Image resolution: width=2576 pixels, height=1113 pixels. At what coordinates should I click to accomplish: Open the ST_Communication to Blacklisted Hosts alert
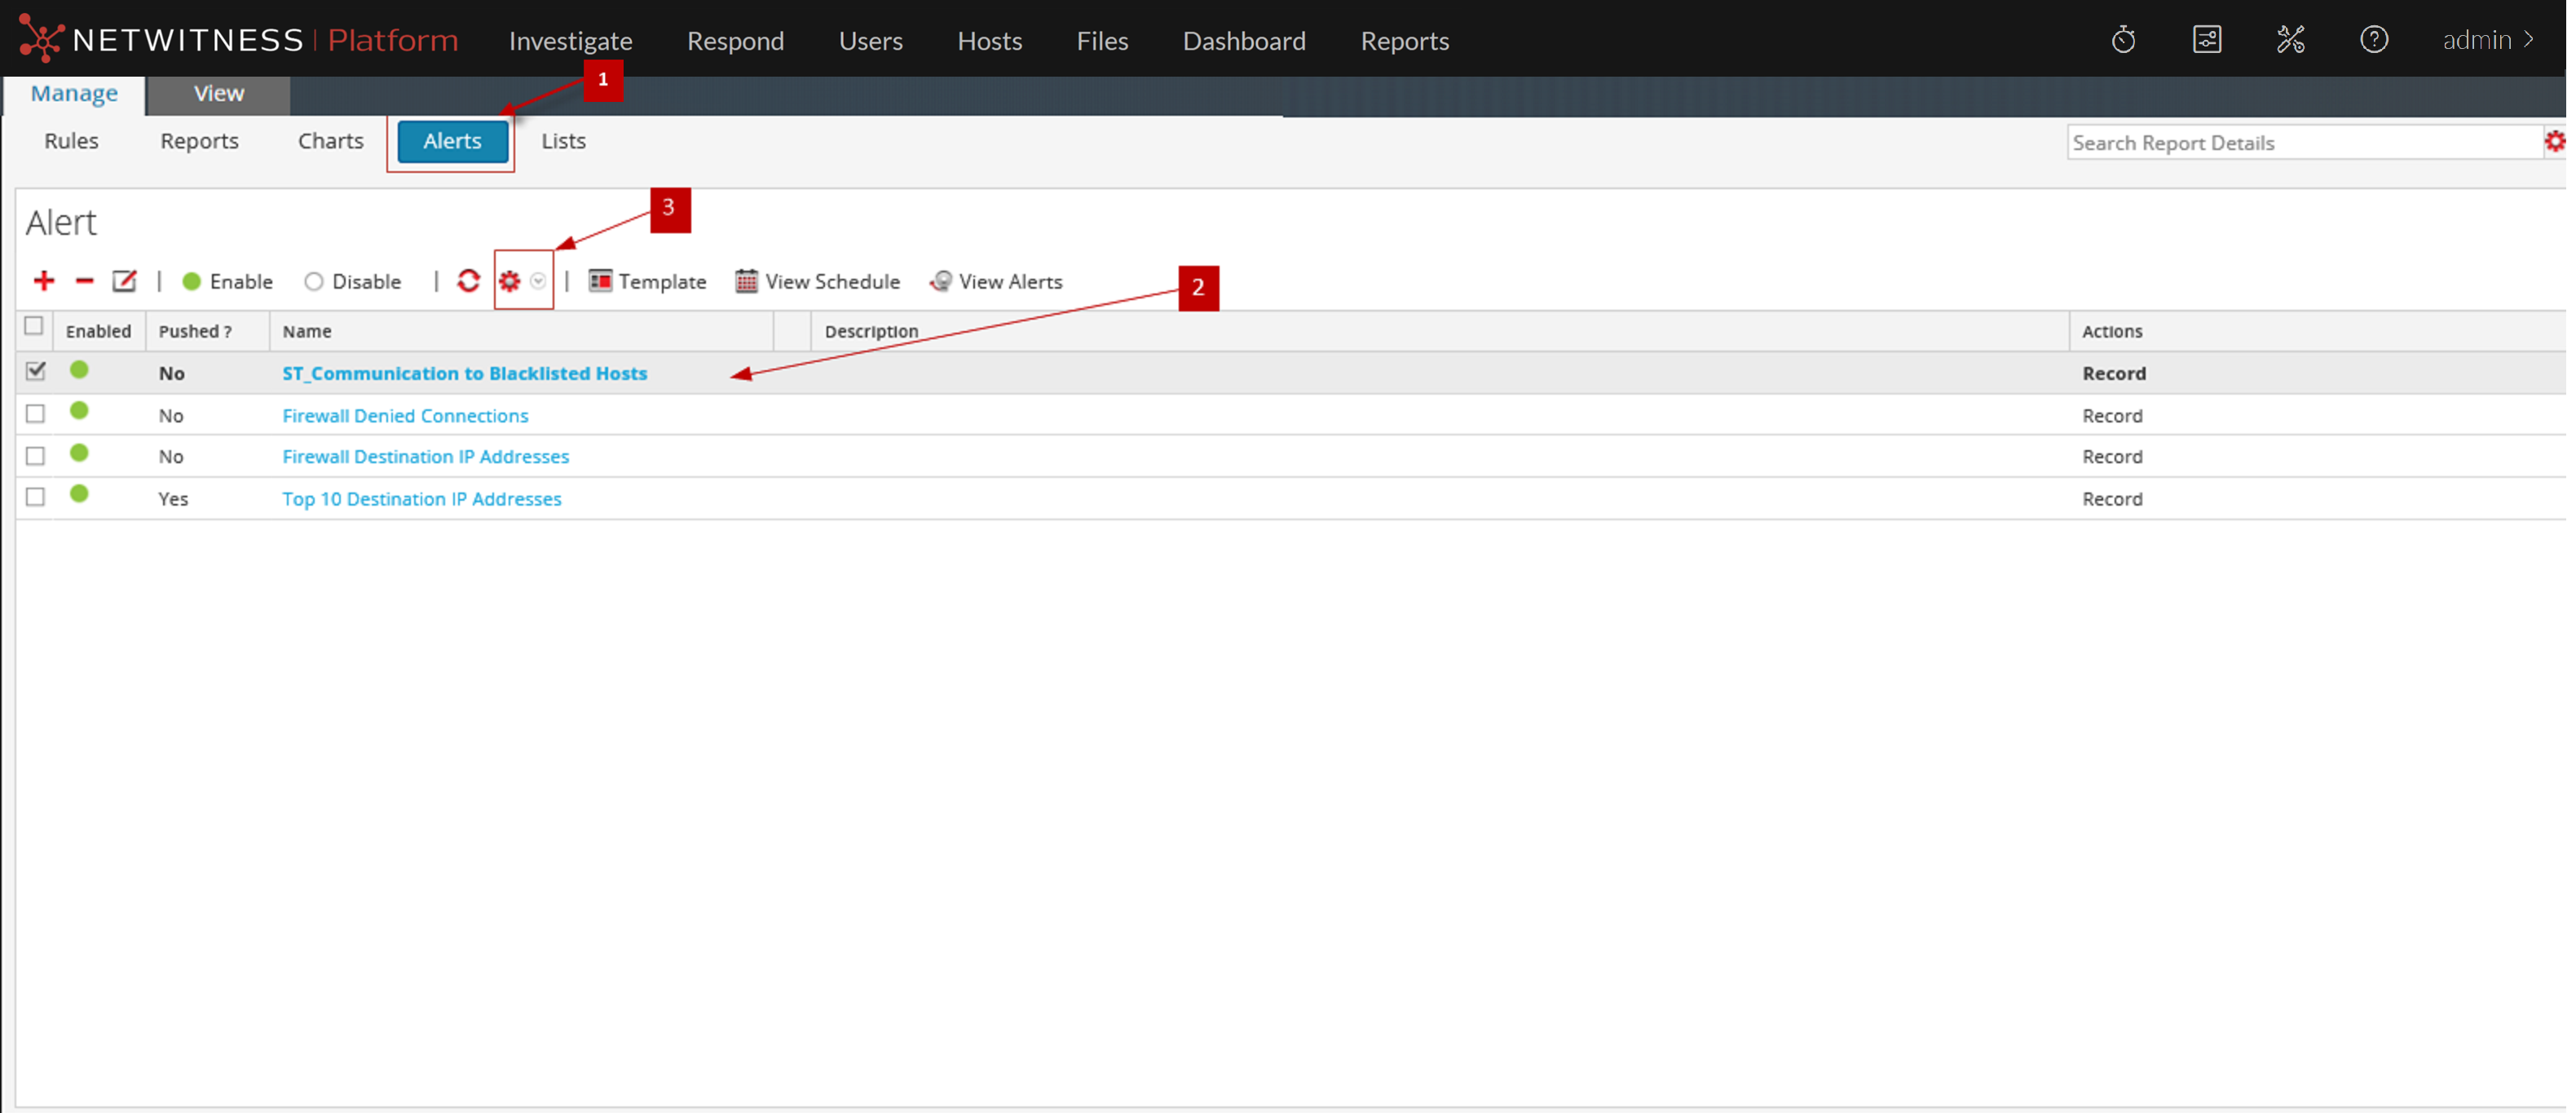[464, 373]
